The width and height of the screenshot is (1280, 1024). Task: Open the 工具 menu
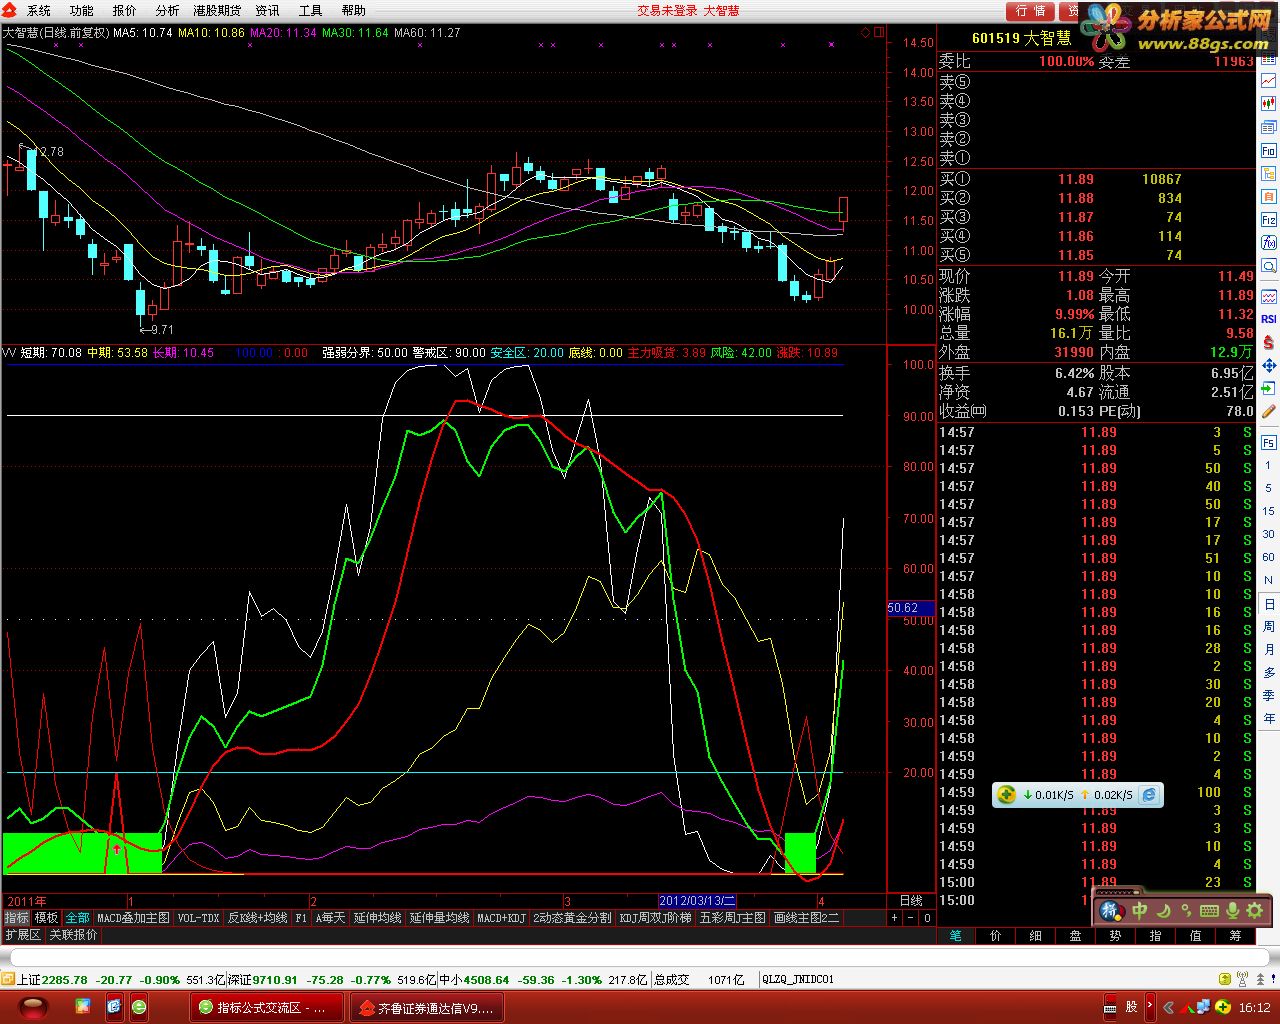tap(310, 11)
